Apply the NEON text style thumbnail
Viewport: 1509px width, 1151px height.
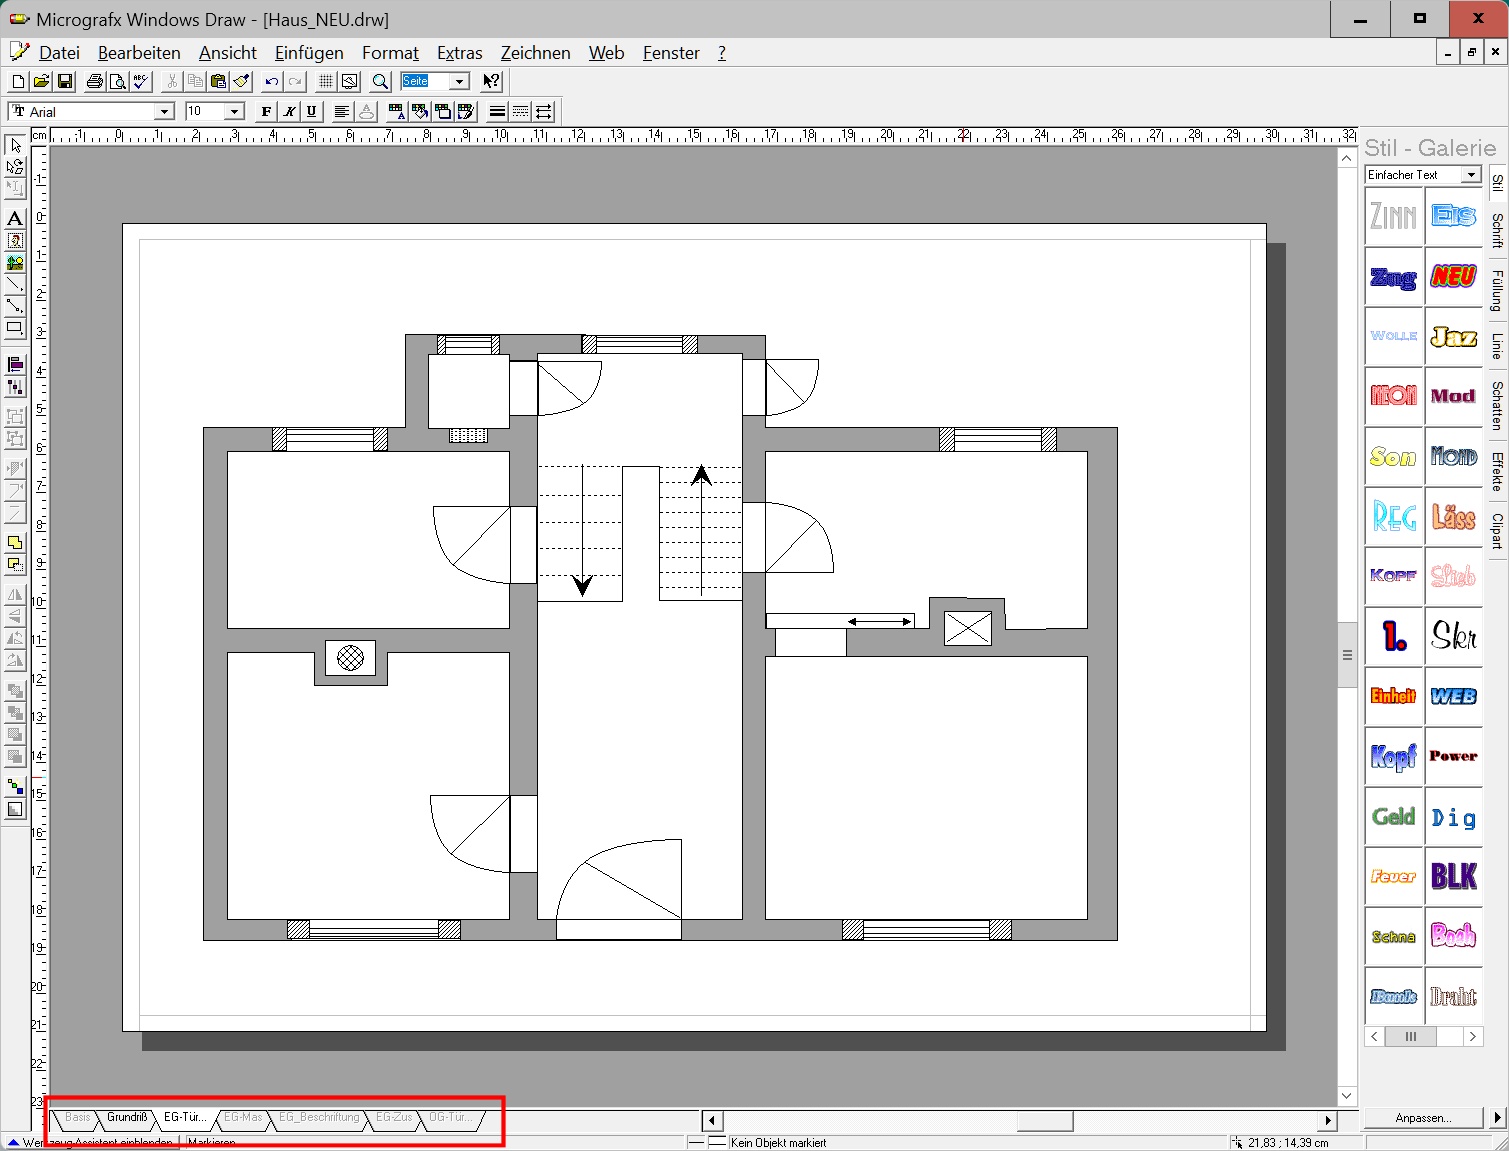click(1393, 396)
